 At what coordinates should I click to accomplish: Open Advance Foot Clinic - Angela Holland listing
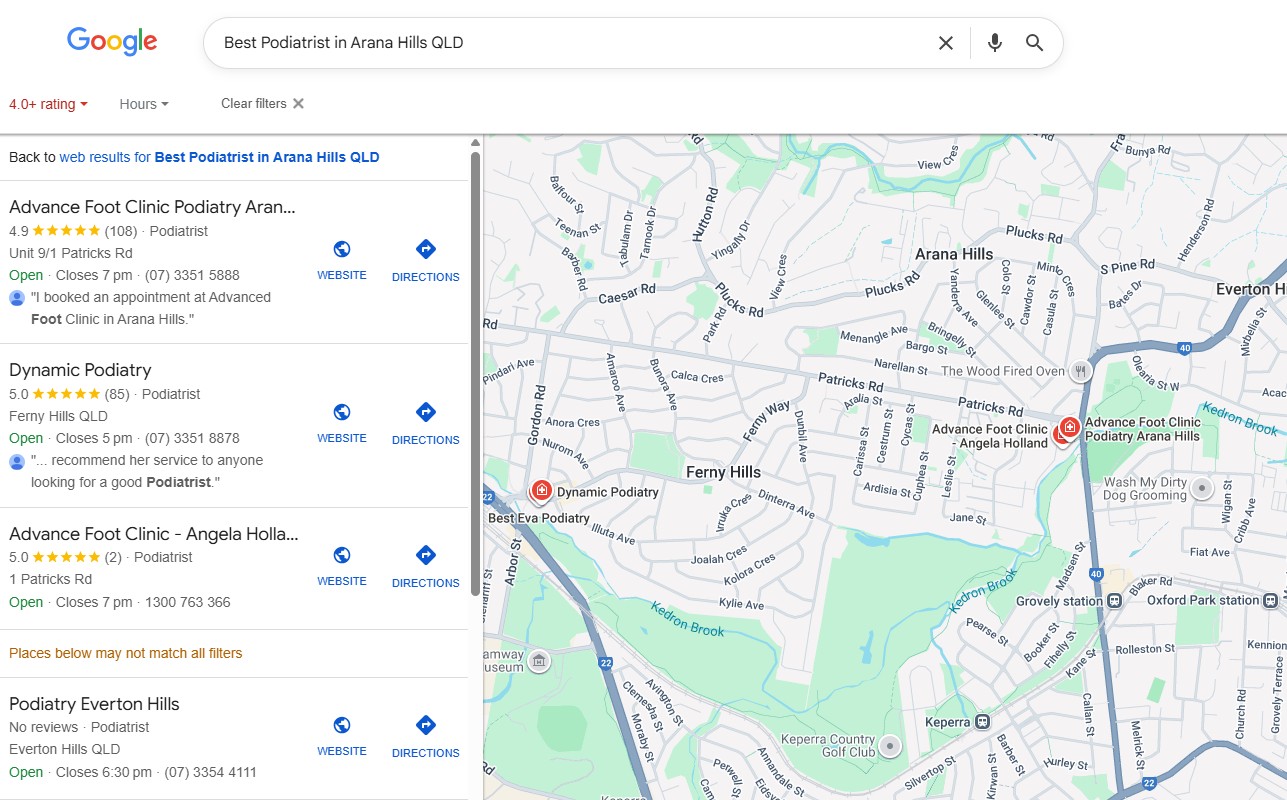tap(153, 533)
